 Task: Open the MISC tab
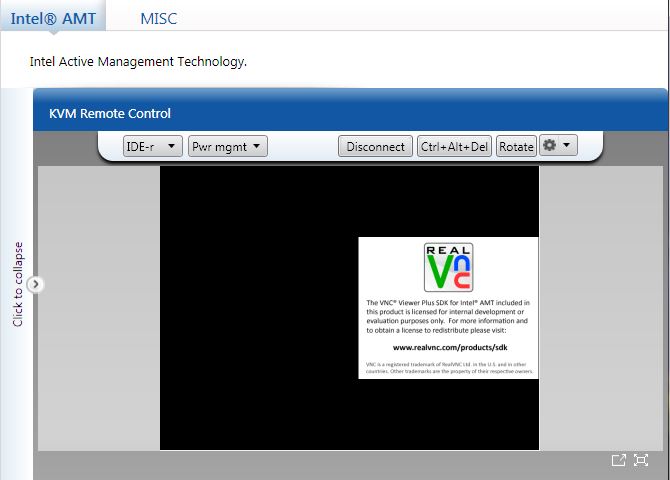[x=159, y=18]
